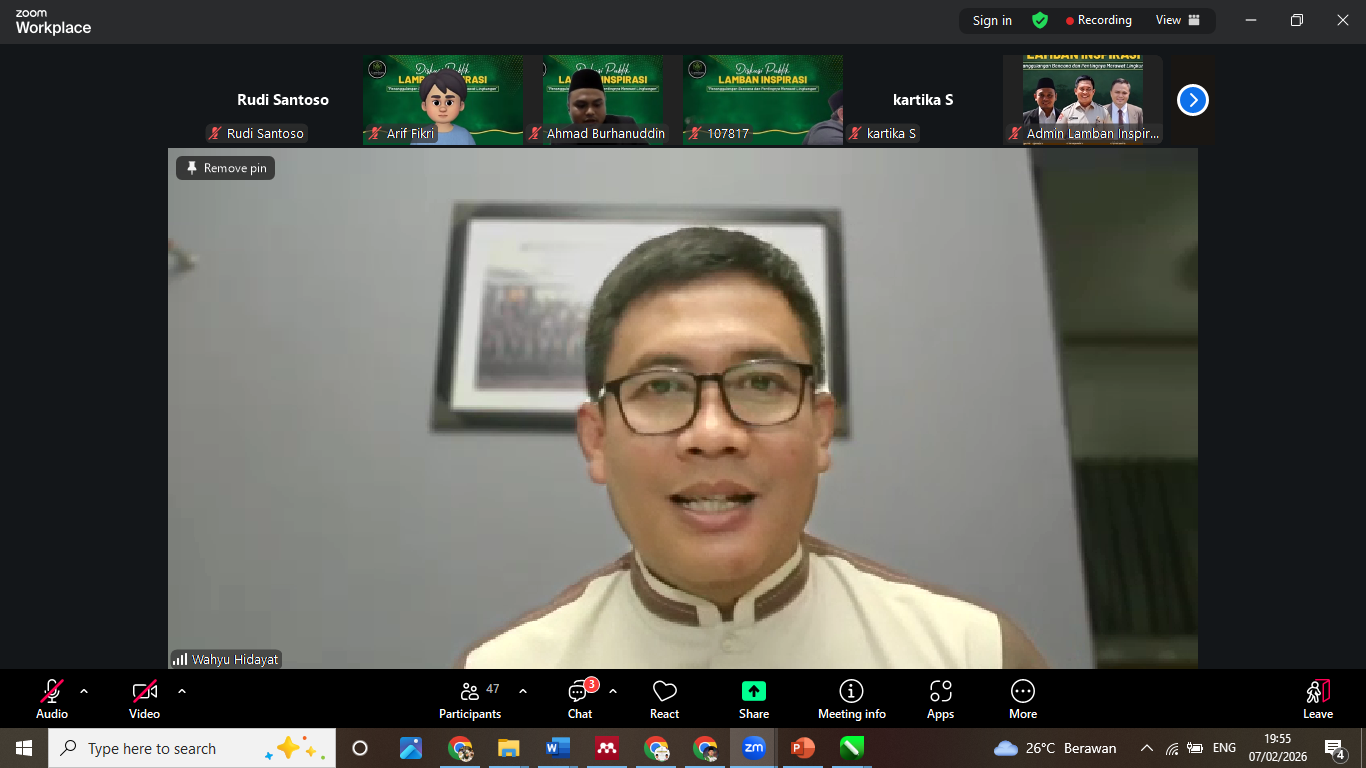Image resolution: width=1366 pixels, height=768 pixels.
Task: Stop recording via the Recording indicator
Action: (1098, 20)
